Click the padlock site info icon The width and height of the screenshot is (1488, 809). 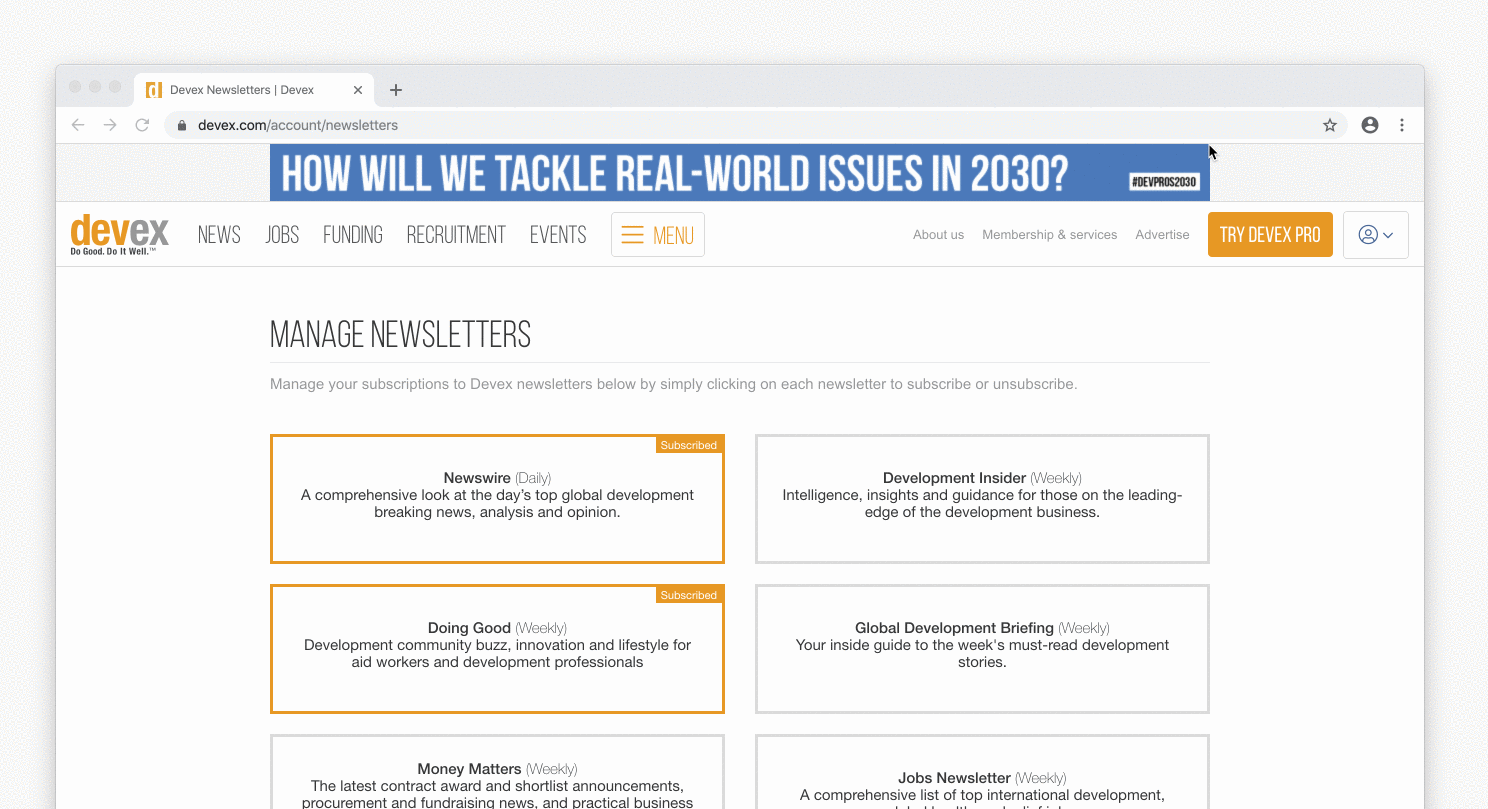(x=182, y=125)
